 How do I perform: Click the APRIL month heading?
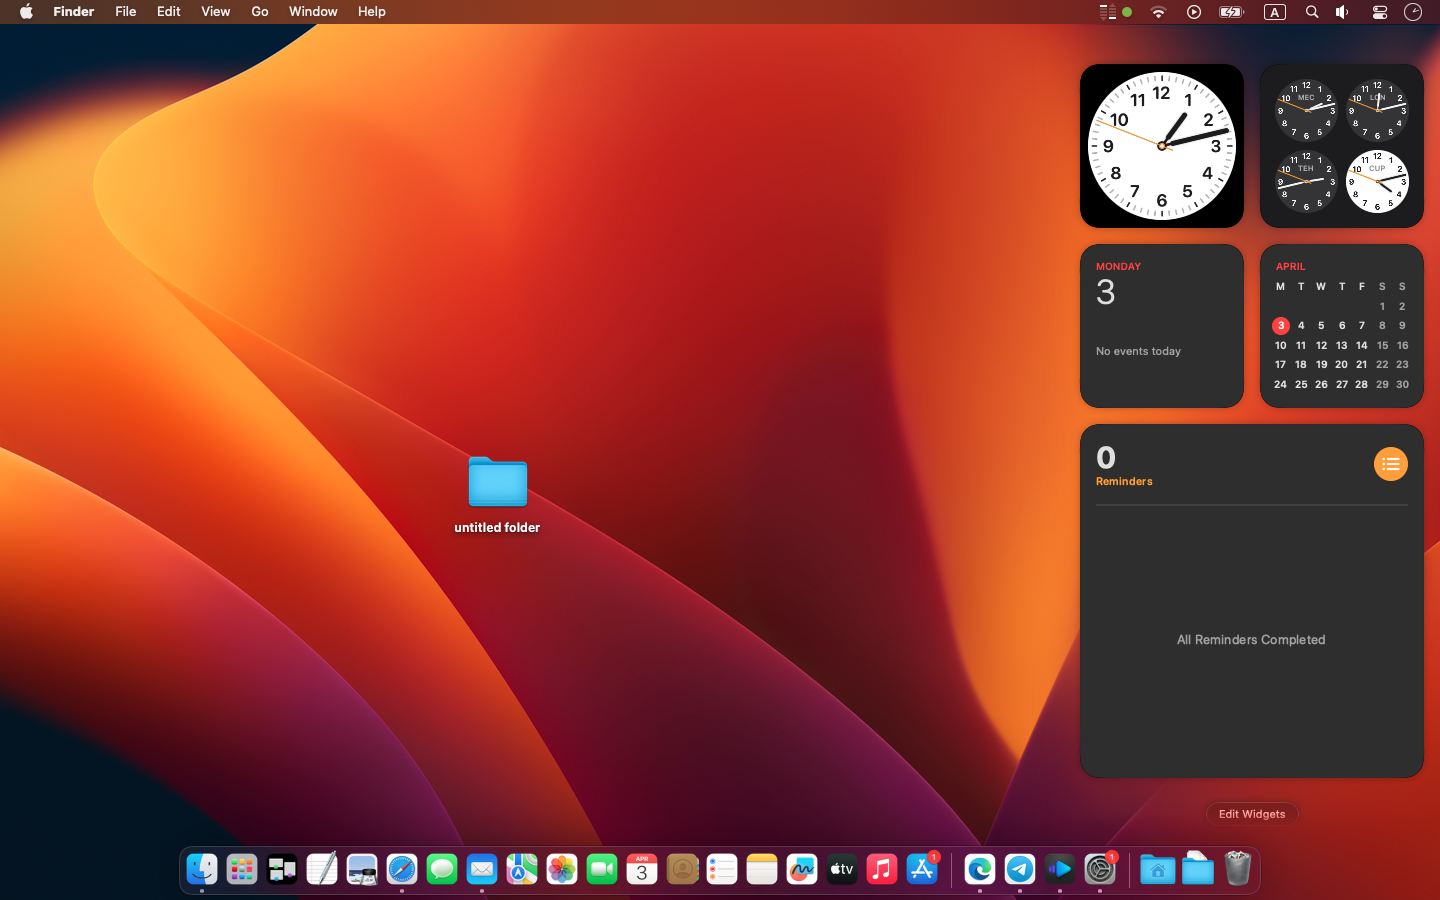click(1291, 266)
